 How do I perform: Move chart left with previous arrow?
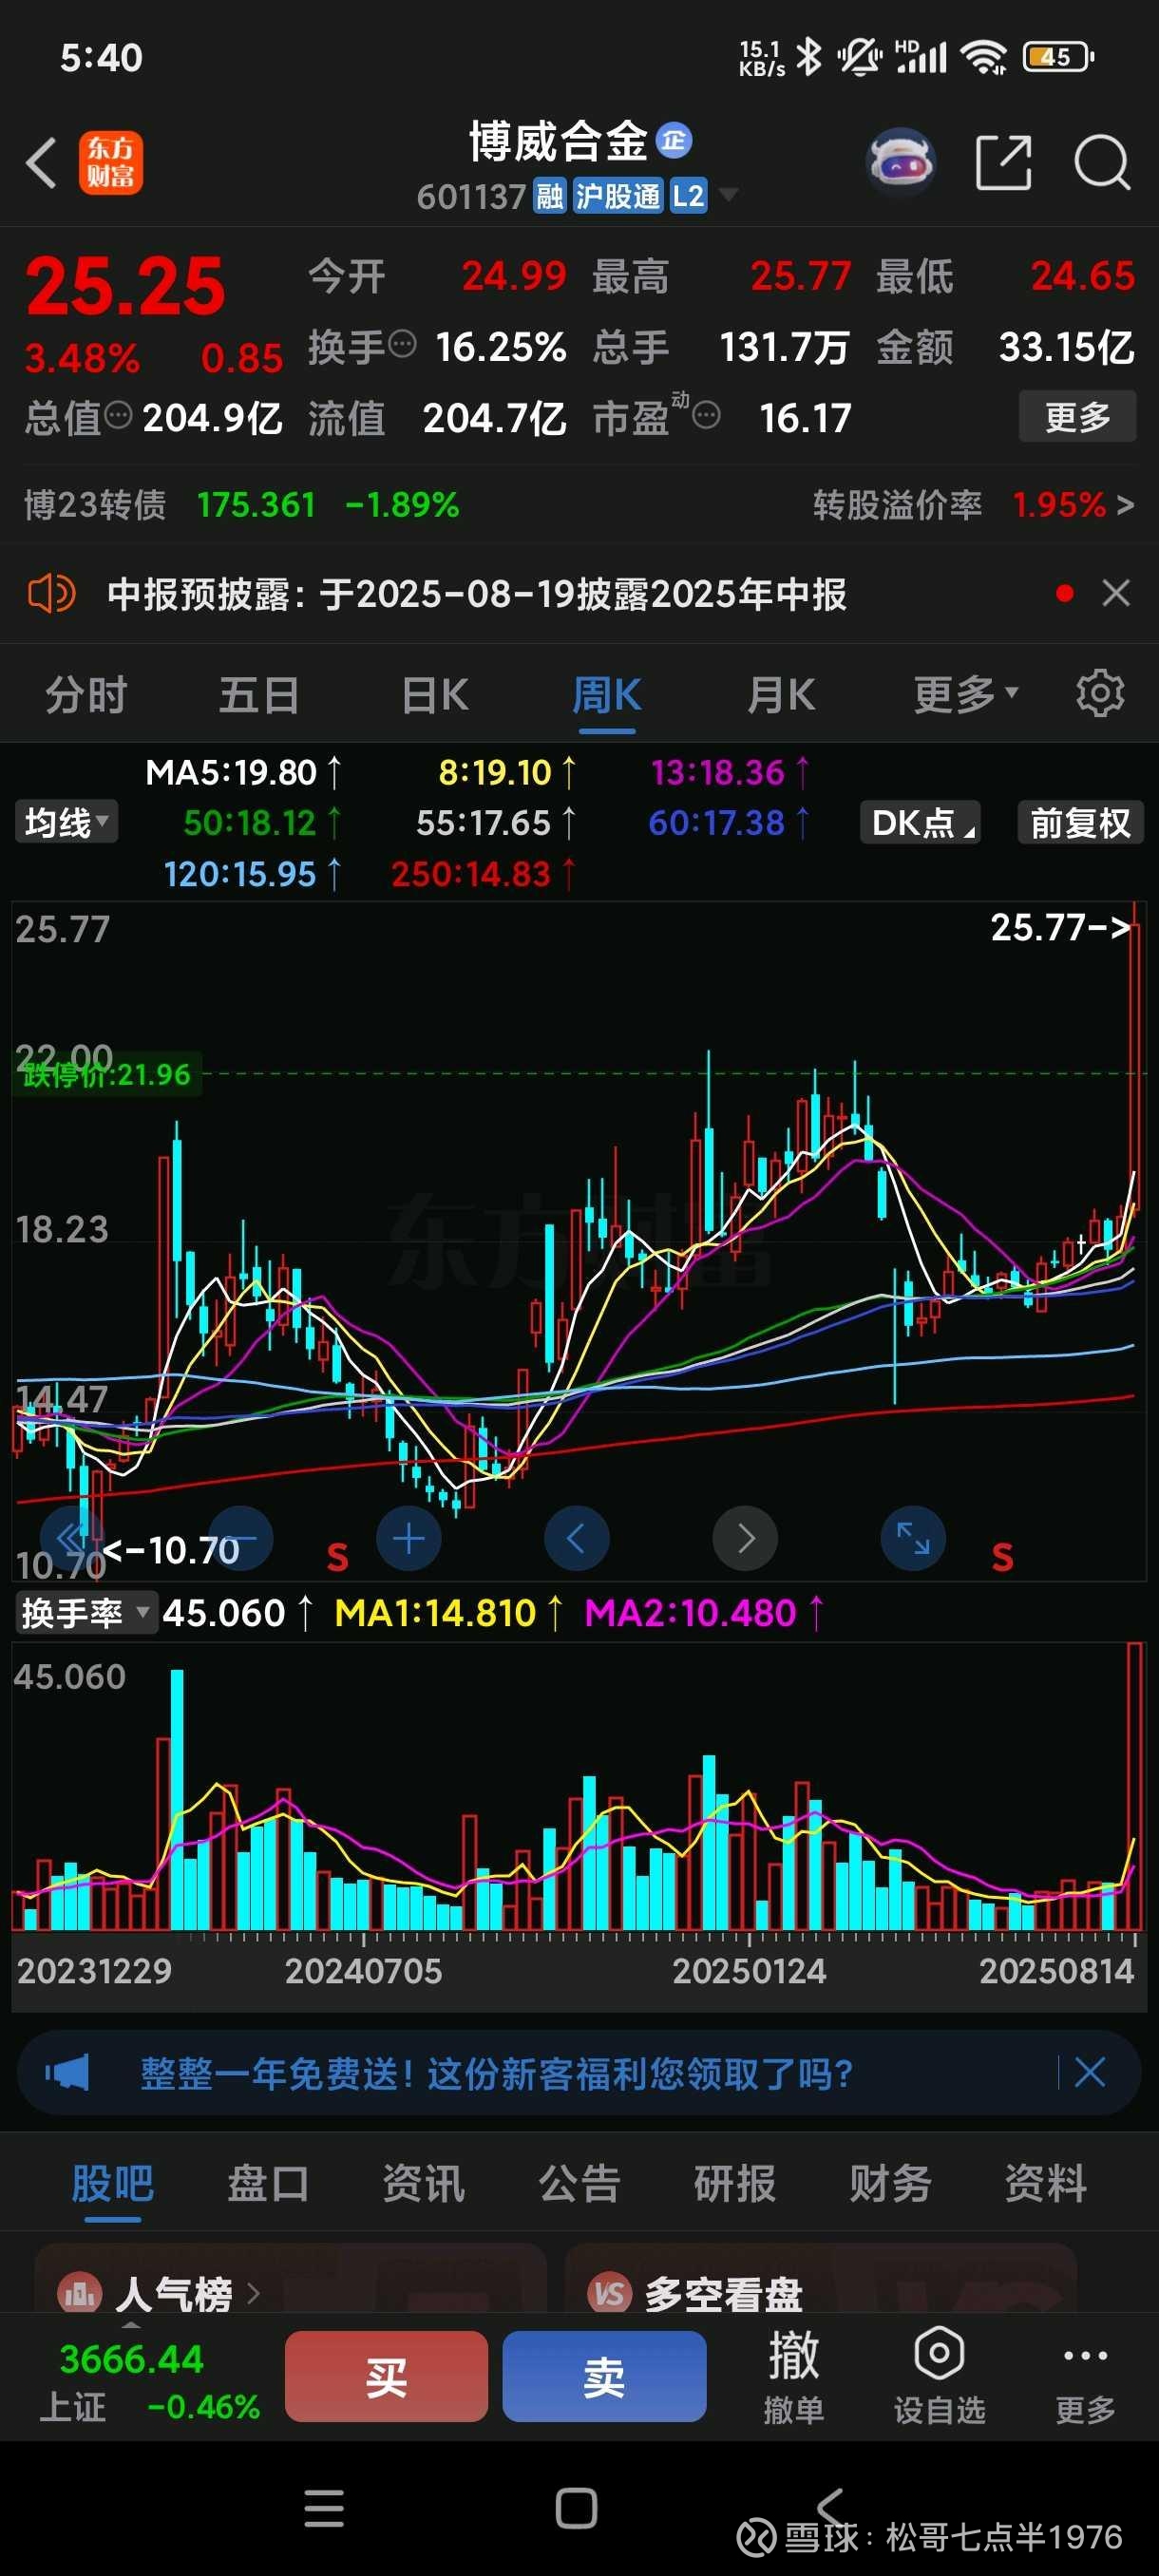[x=576, y=1538]
